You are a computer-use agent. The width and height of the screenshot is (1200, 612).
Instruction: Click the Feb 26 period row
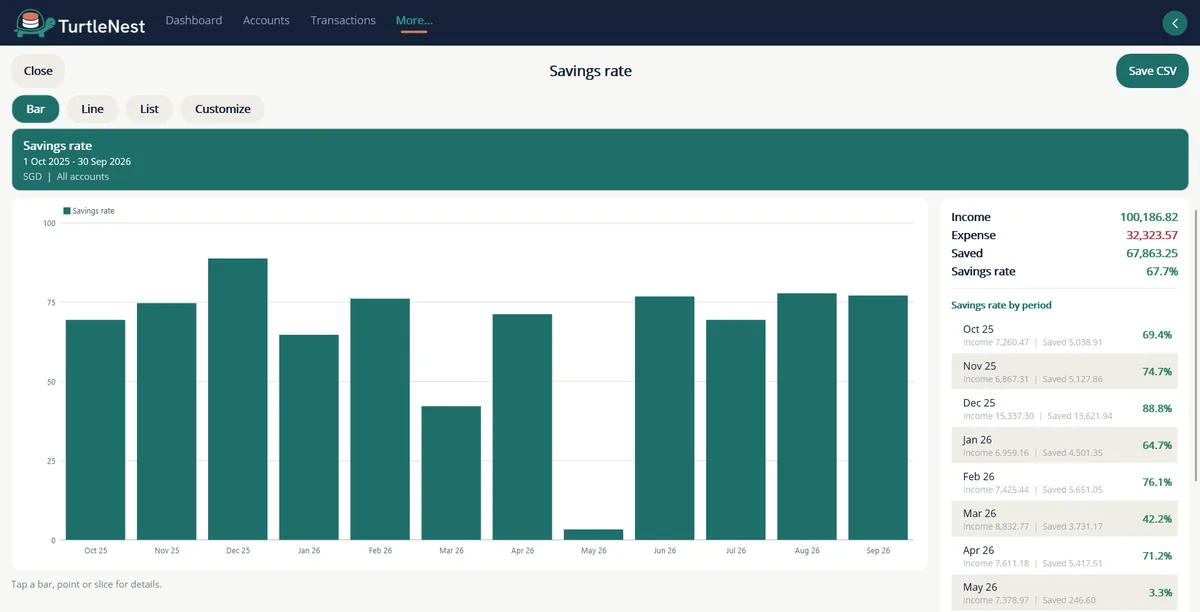[1065, 483]
